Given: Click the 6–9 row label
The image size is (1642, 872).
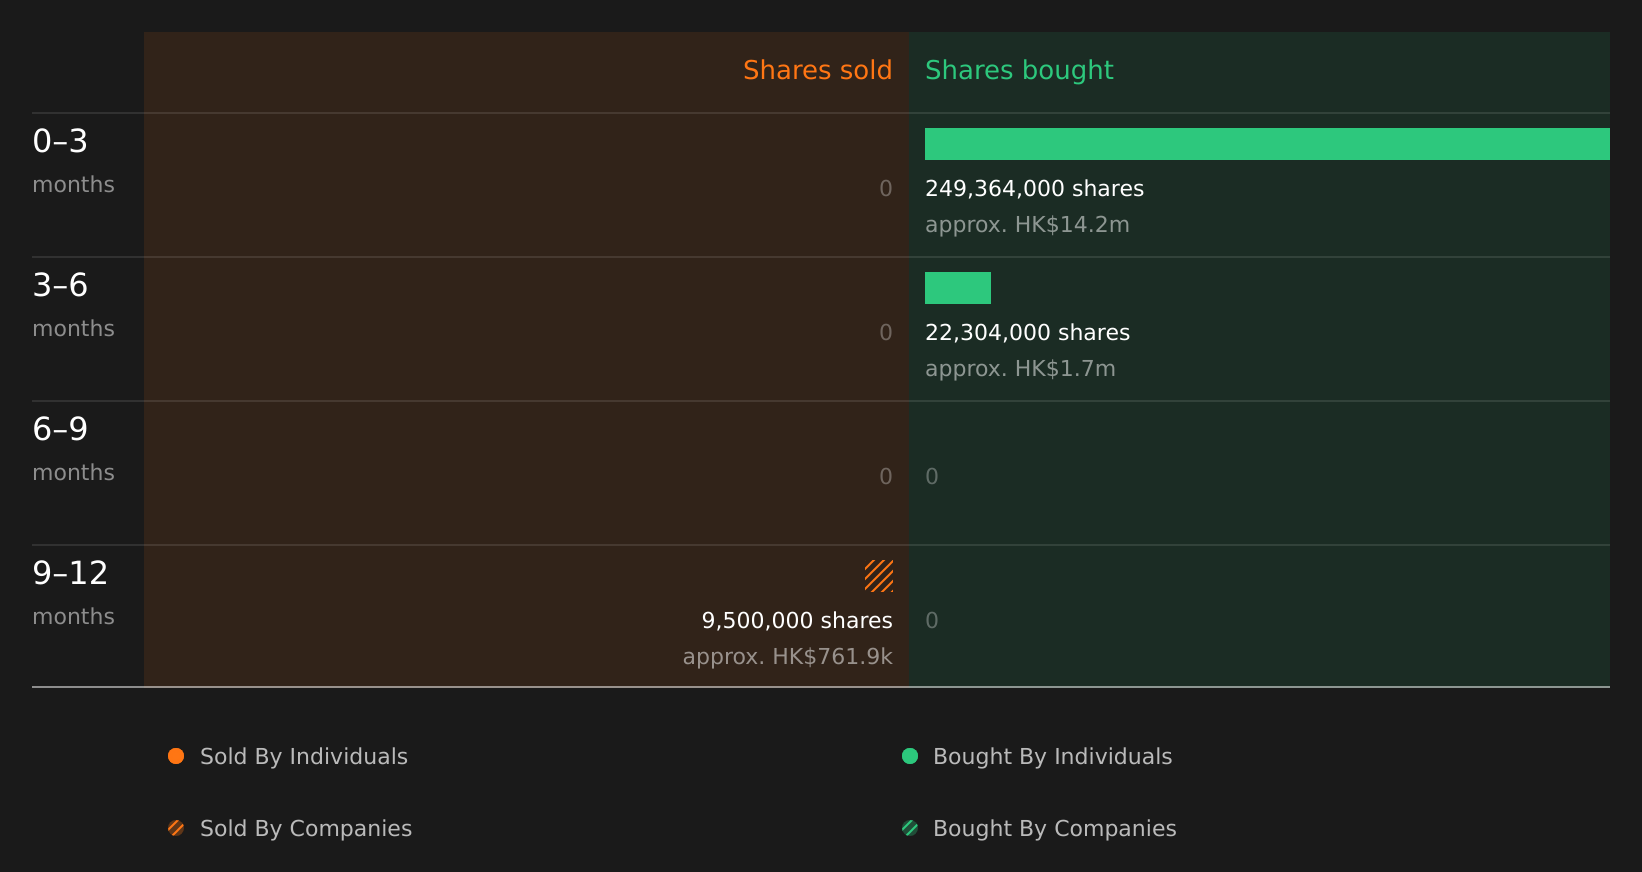Looking at the screenshot, I should click(60, 429).
